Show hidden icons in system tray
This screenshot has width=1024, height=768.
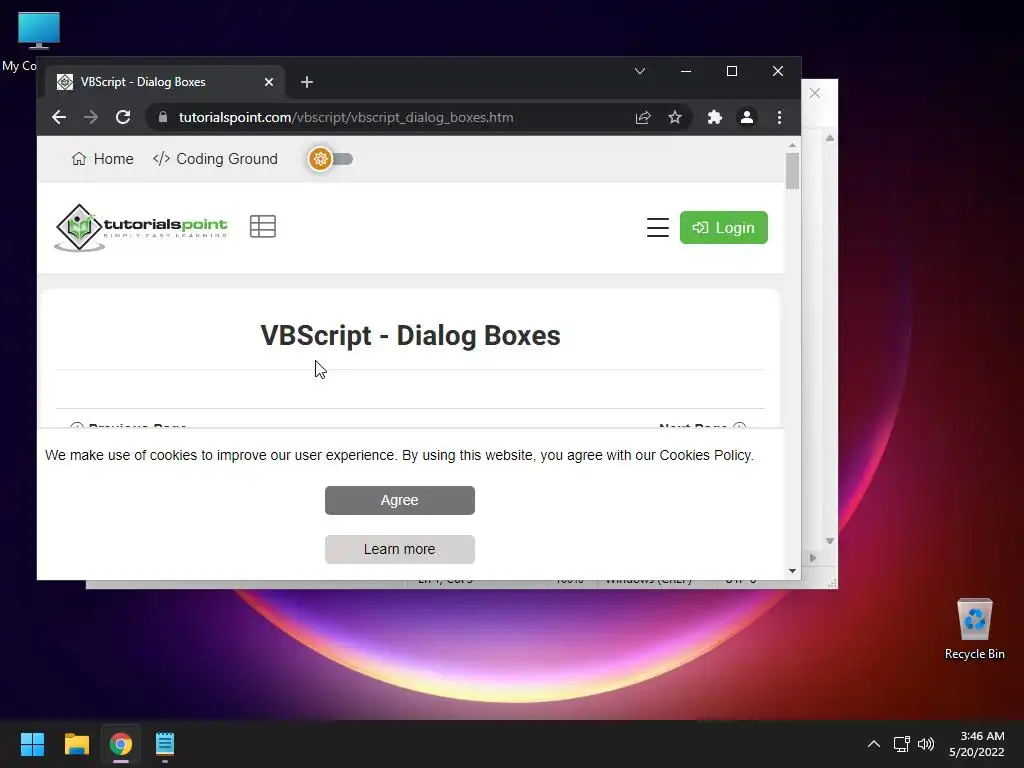[x=874, y=744]
